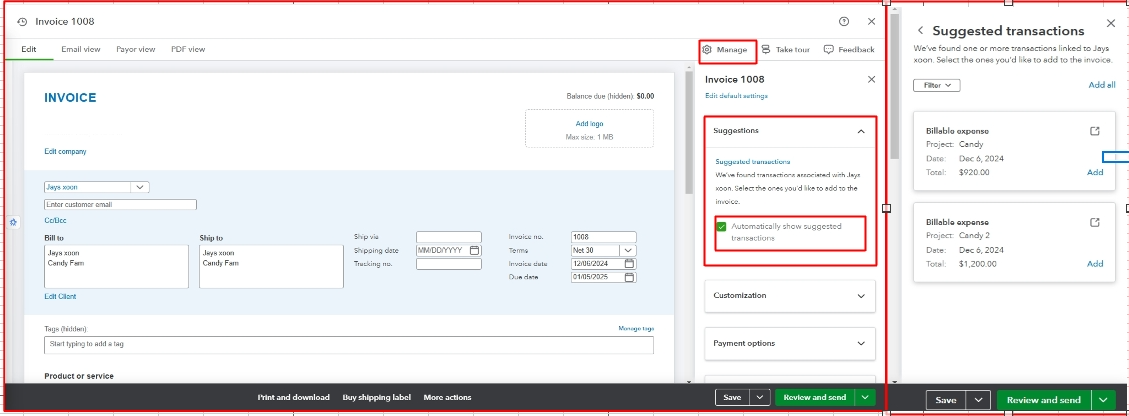Click Edit Client link

pos(60,297)
